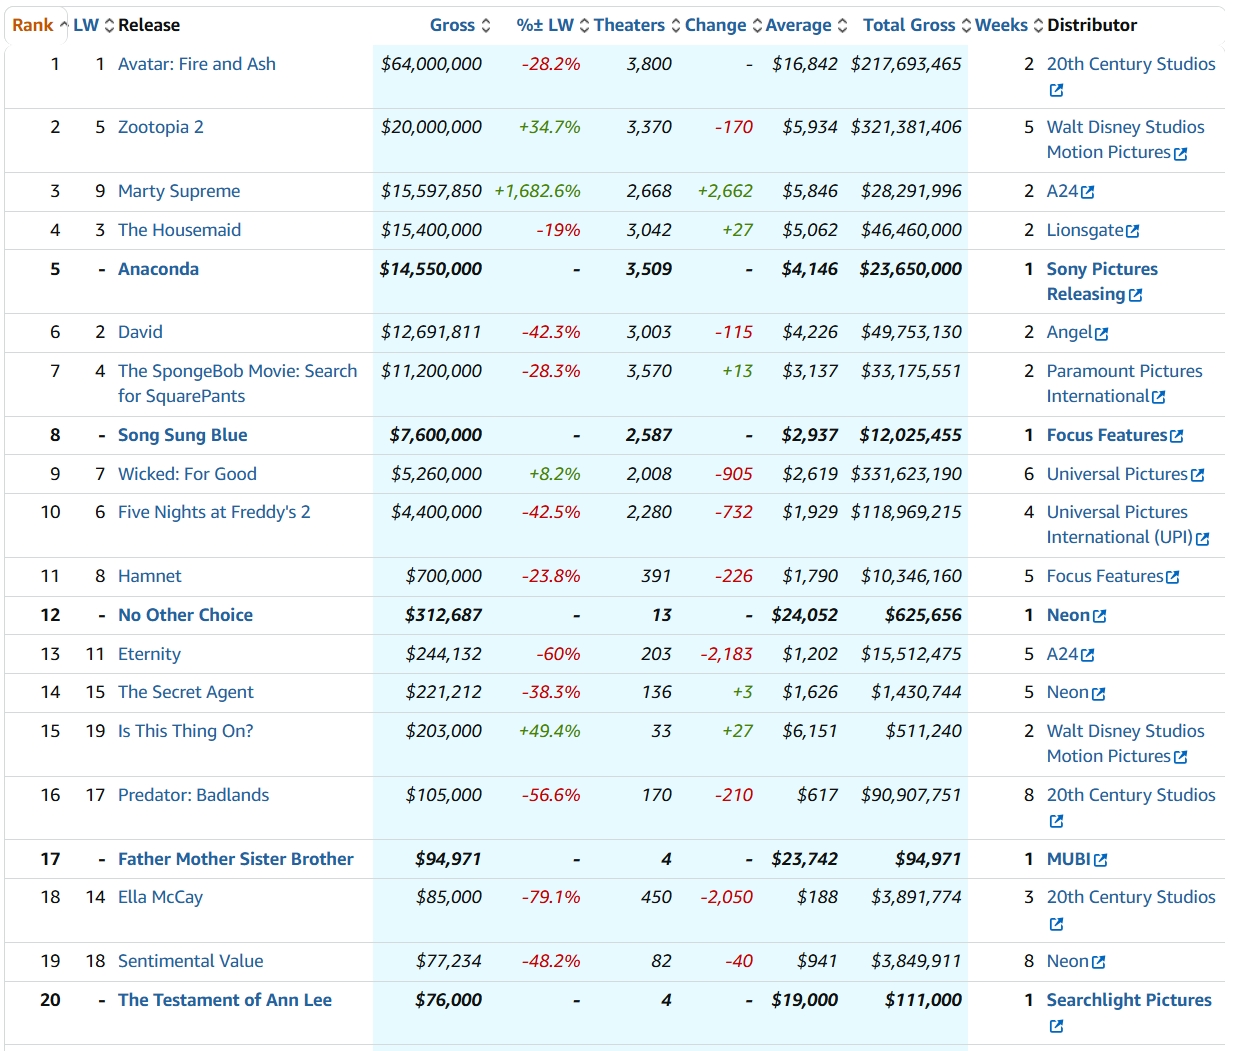Click the sort arrows beside Theaters header
This screenshot has width=1236, height=1051.
pyautogui.click(x=676, y=26)
